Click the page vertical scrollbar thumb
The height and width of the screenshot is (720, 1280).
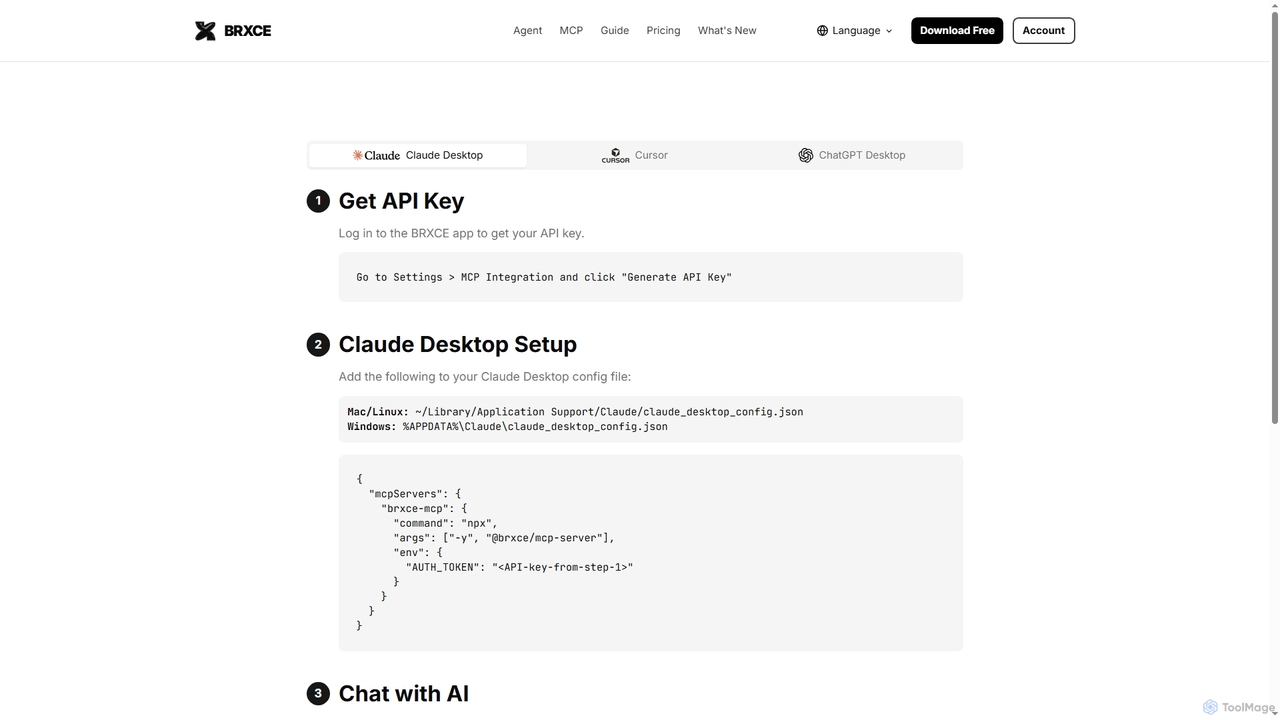pos(1274,218)
